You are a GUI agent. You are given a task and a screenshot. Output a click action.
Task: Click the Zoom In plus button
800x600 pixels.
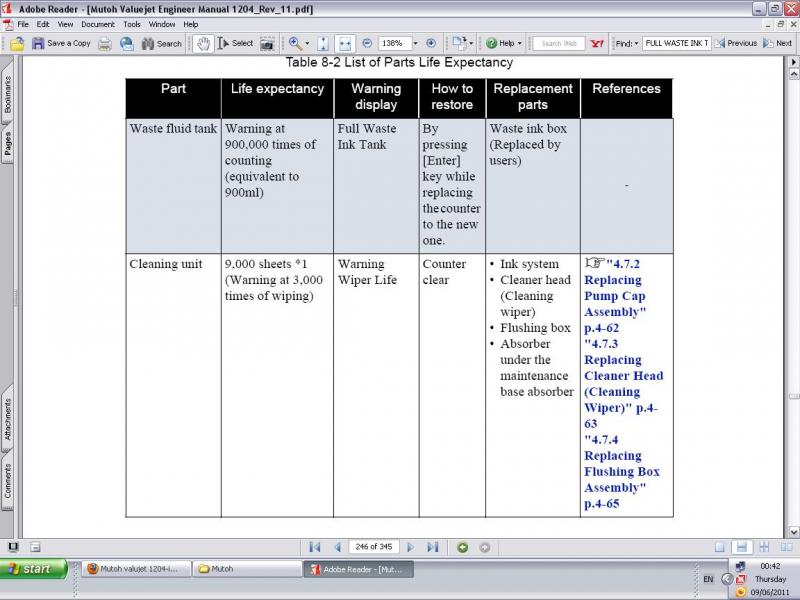click(431, 43)
